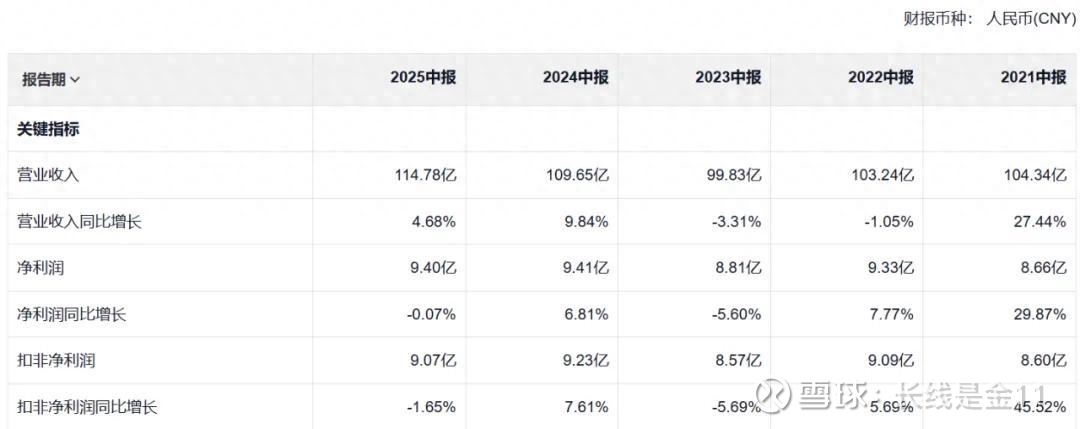Select the 营业收入 row label
This screenshot has height=429, width=1080.
pyautogui.click(x=49, y=176)
